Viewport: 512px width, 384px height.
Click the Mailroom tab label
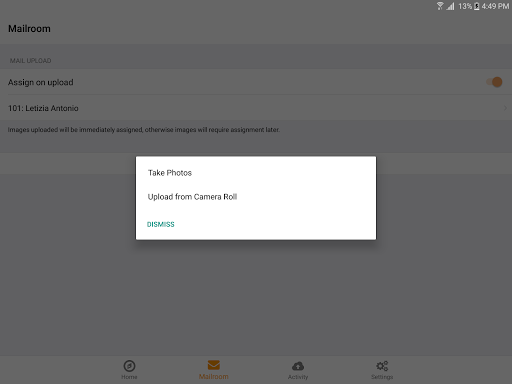214,377
